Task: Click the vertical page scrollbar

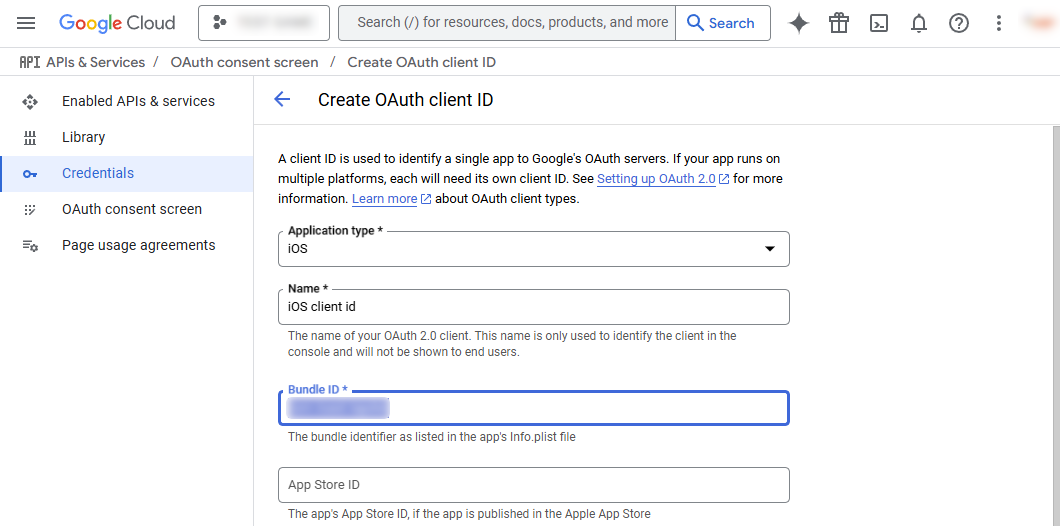Action: 1056,325
